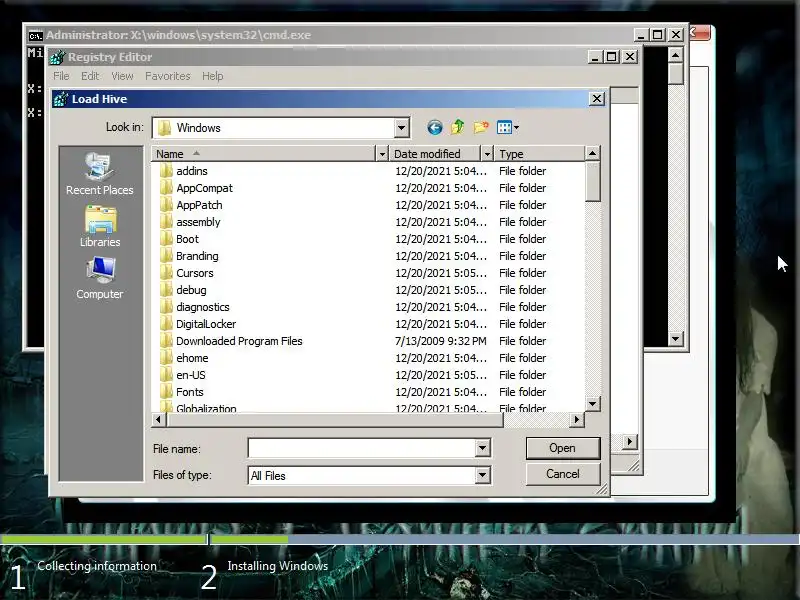Select the Branding folder icon

[x=166, y=256]
